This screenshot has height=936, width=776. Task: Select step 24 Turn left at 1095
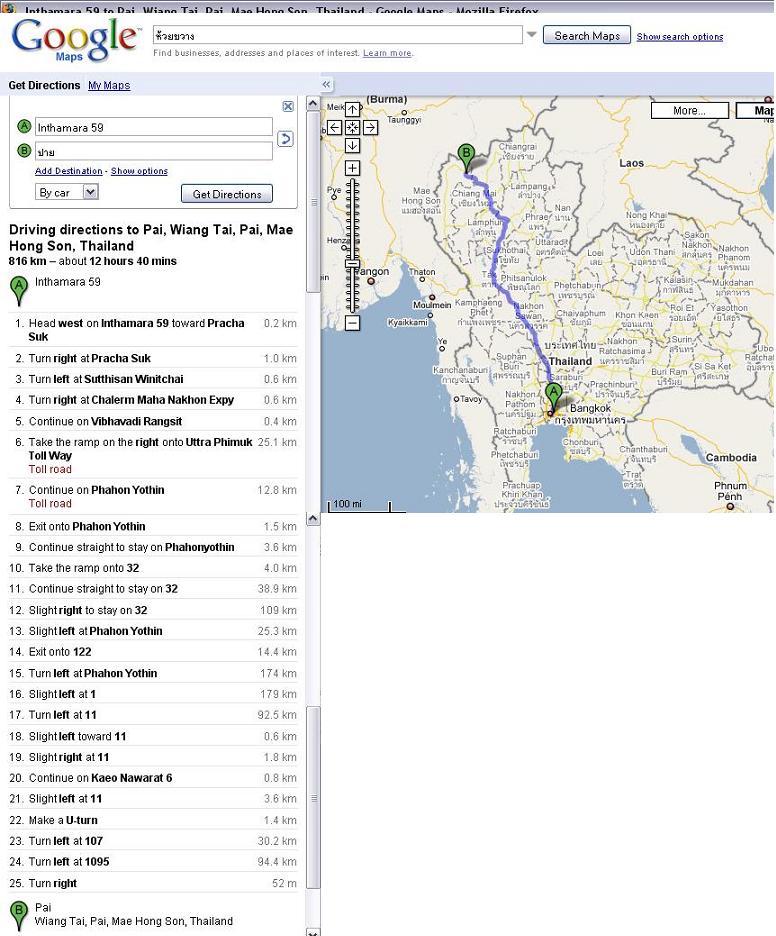click(x=153, y=862)
